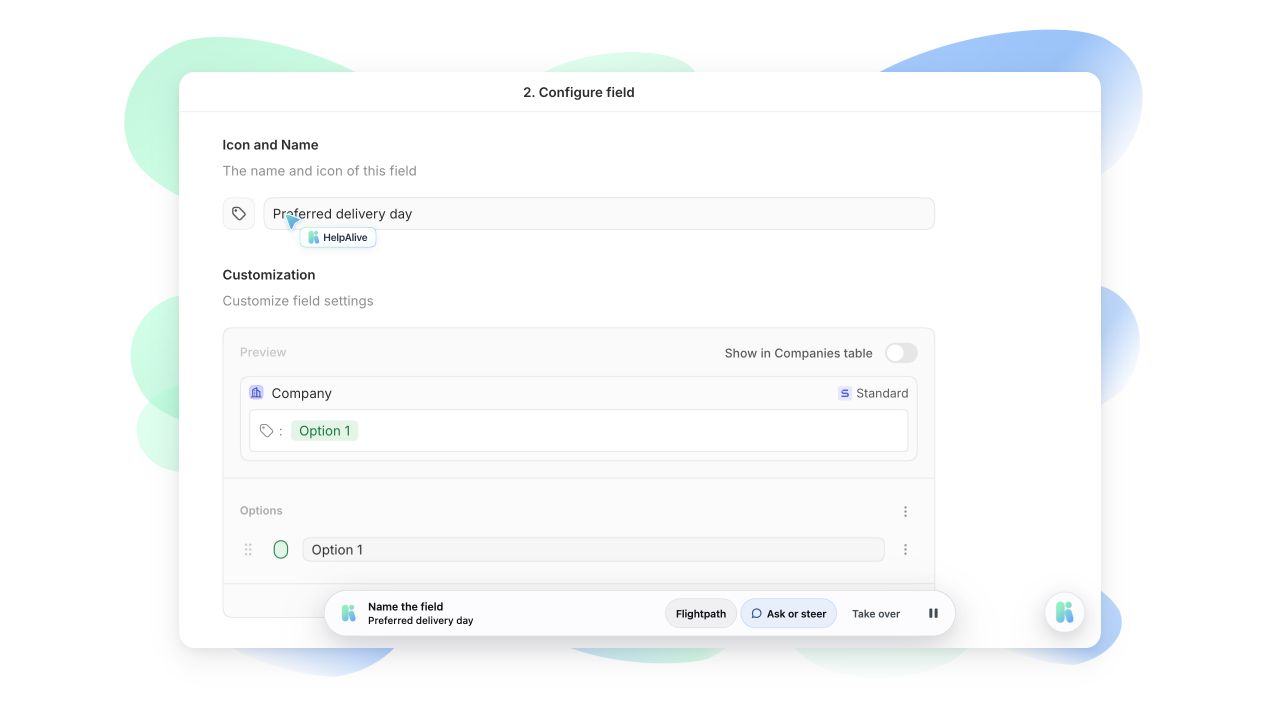
Task: Click "The name and icon of this field" text
Action: (x=320, y=171)
